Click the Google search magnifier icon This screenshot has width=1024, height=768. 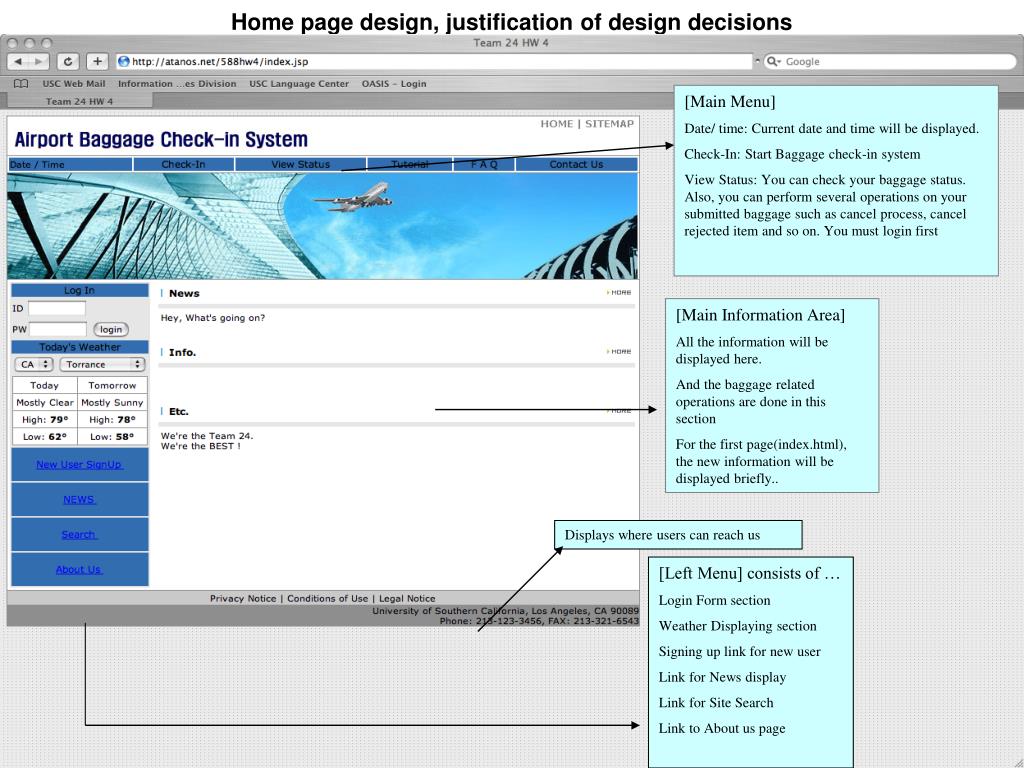click(x=773, y=61)
